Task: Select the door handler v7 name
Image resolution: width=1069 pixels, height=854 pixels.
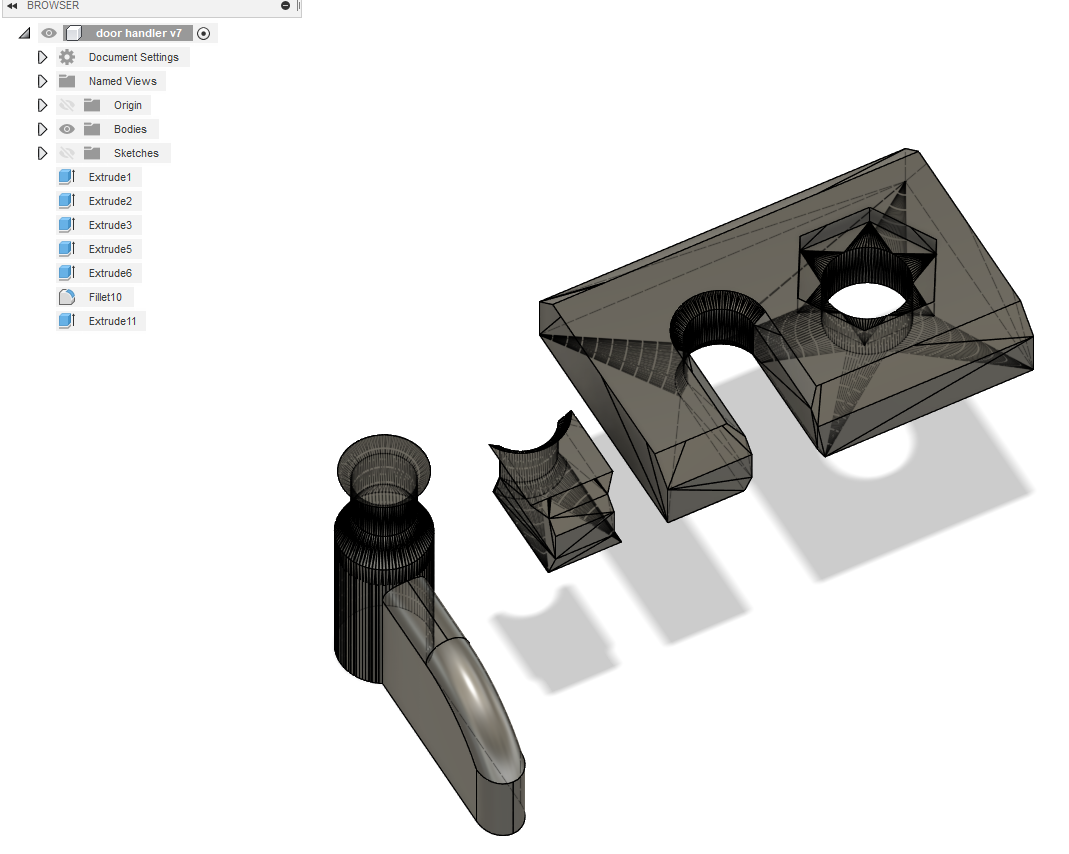Action: 139,33
